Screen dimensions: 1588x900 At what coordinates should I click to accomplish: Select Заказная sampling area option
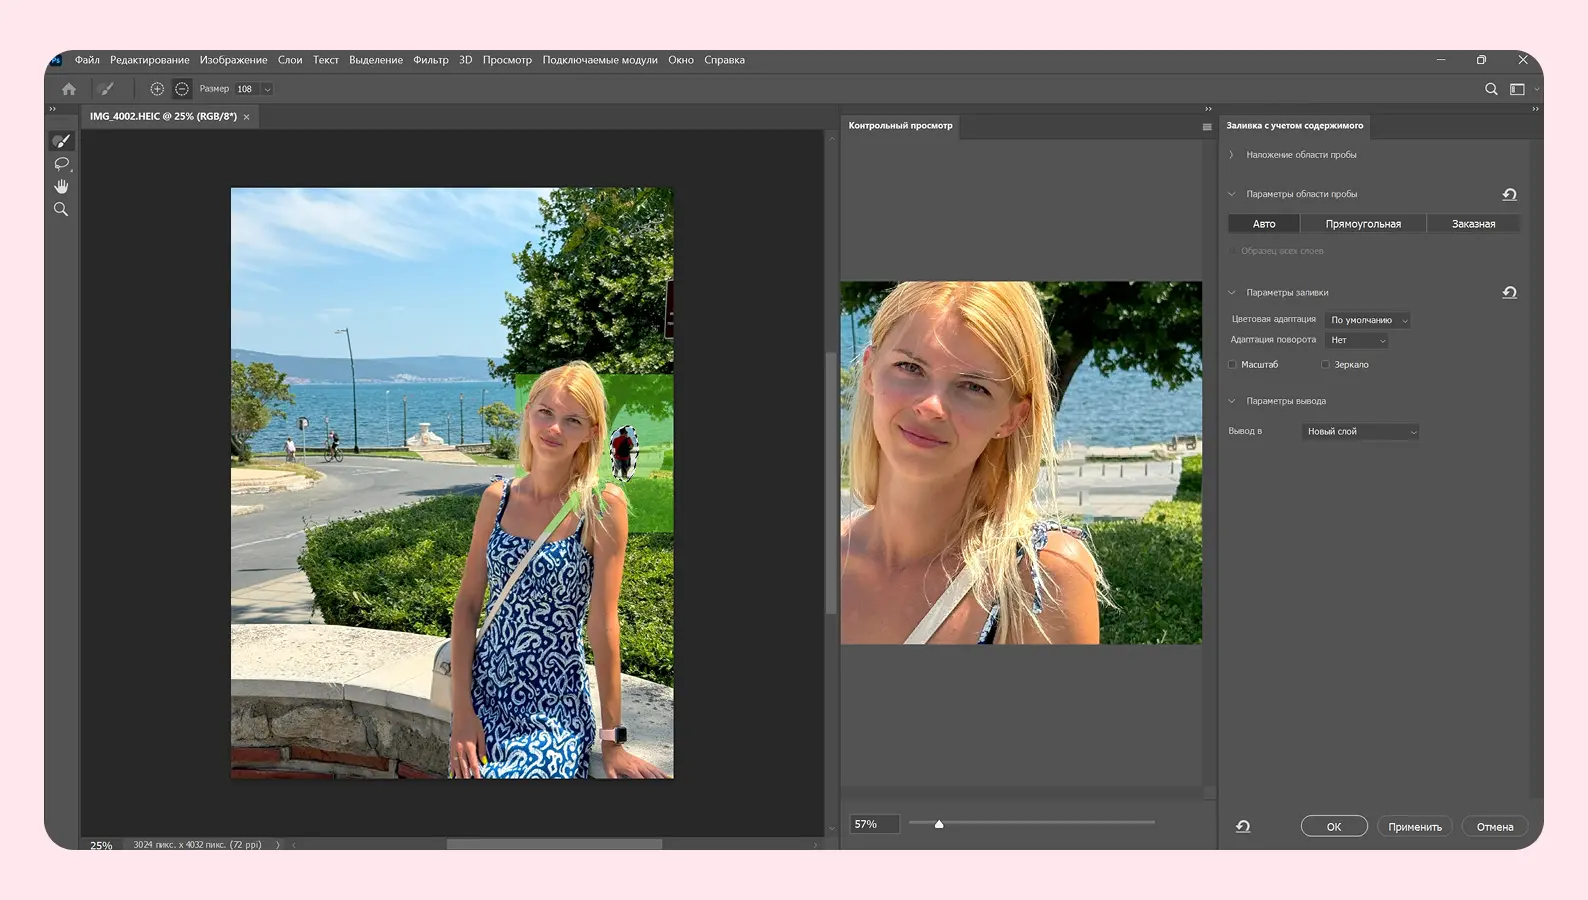pos(1473,224)
